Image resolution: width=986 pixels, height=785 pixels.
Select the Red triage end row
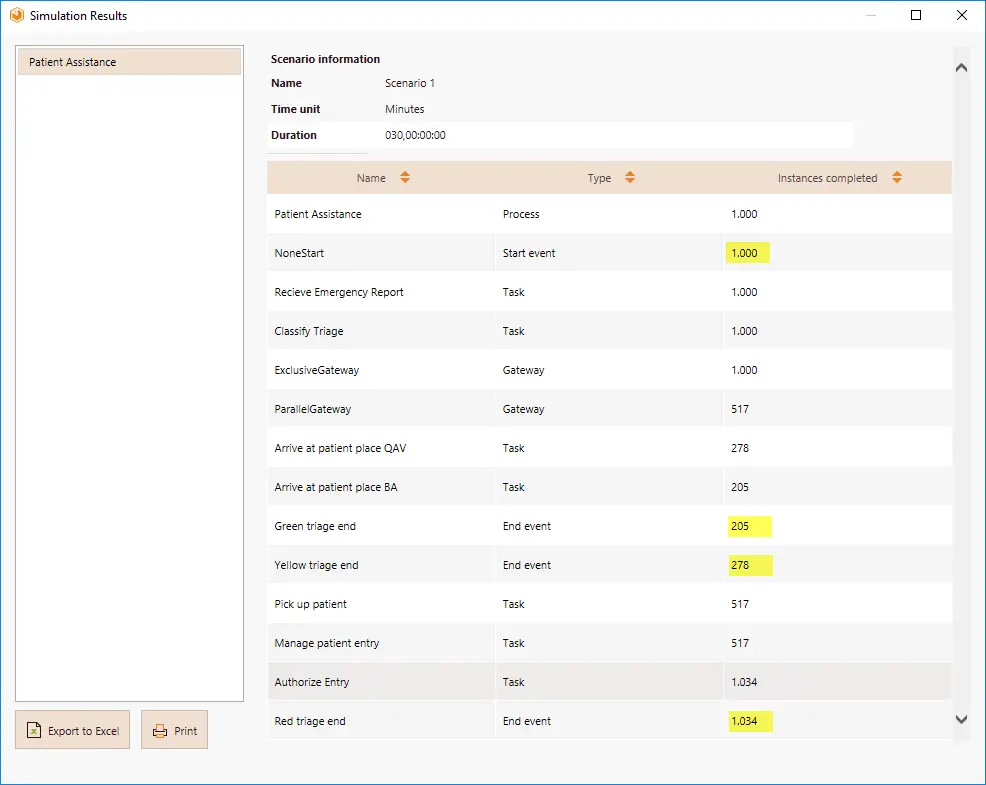tap(609, 721)
